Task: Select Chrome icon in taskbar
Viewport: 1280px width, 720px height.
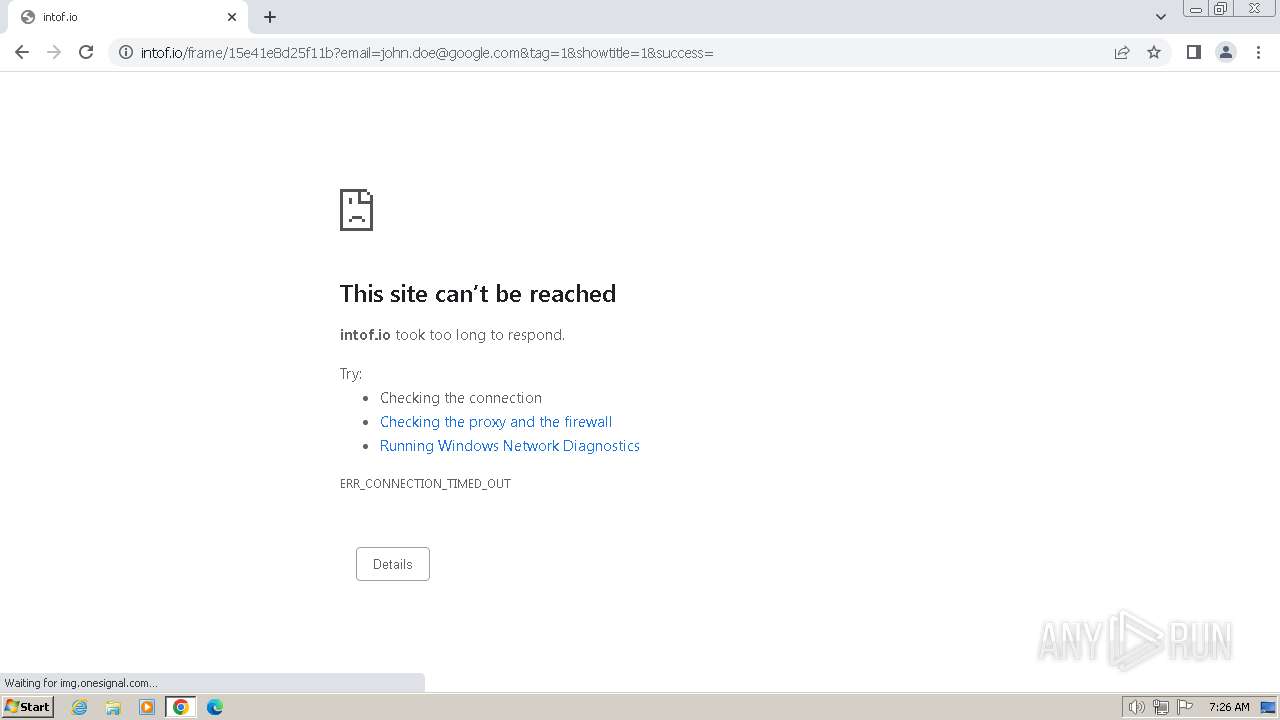Action: [x=181, y=707]
